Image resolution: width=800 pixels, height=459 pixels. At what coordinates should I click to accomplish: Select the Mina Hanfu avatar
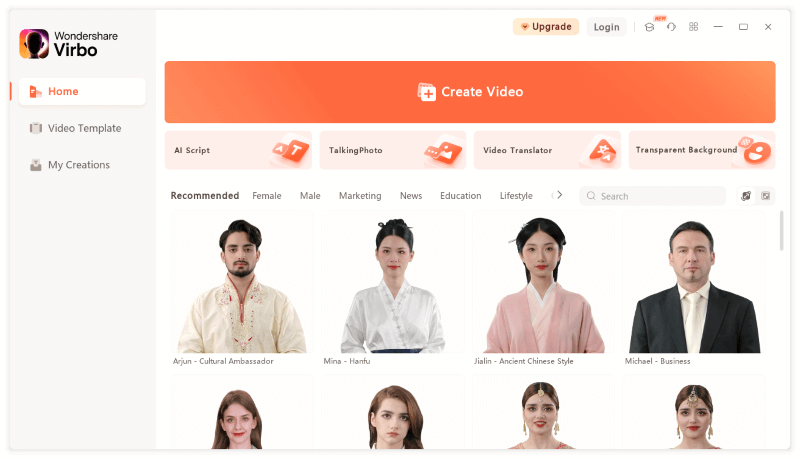coord(393,283)
